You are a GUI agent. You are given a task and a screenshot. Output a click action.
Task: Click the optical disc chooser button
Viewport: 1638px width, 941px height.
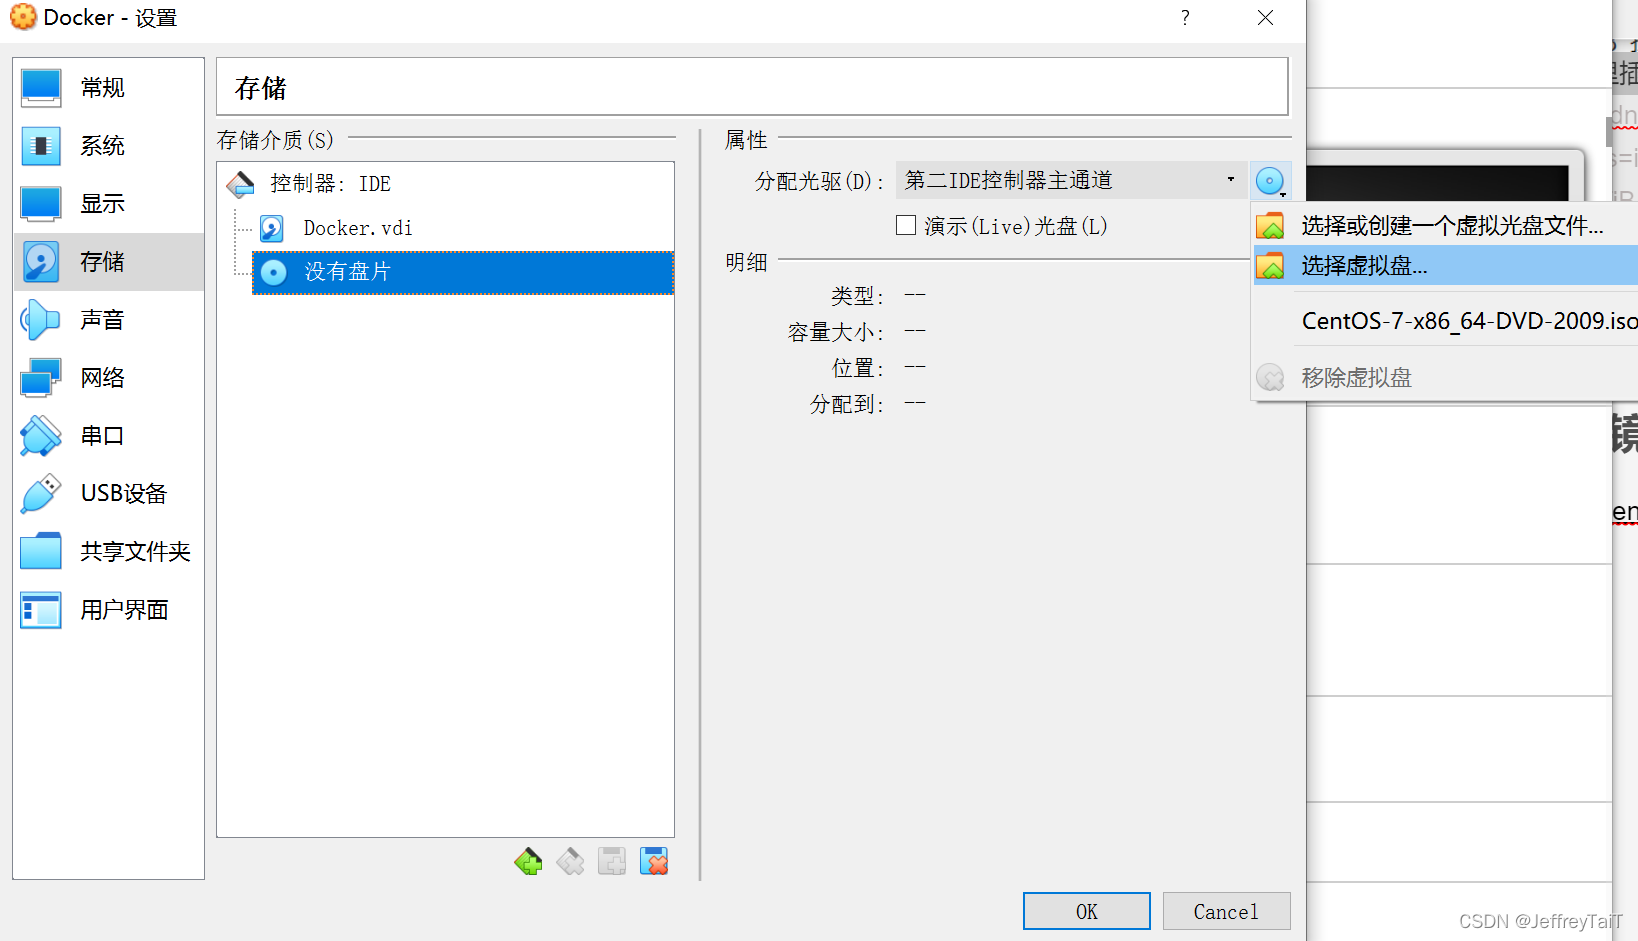click(x=1270, y=181)
